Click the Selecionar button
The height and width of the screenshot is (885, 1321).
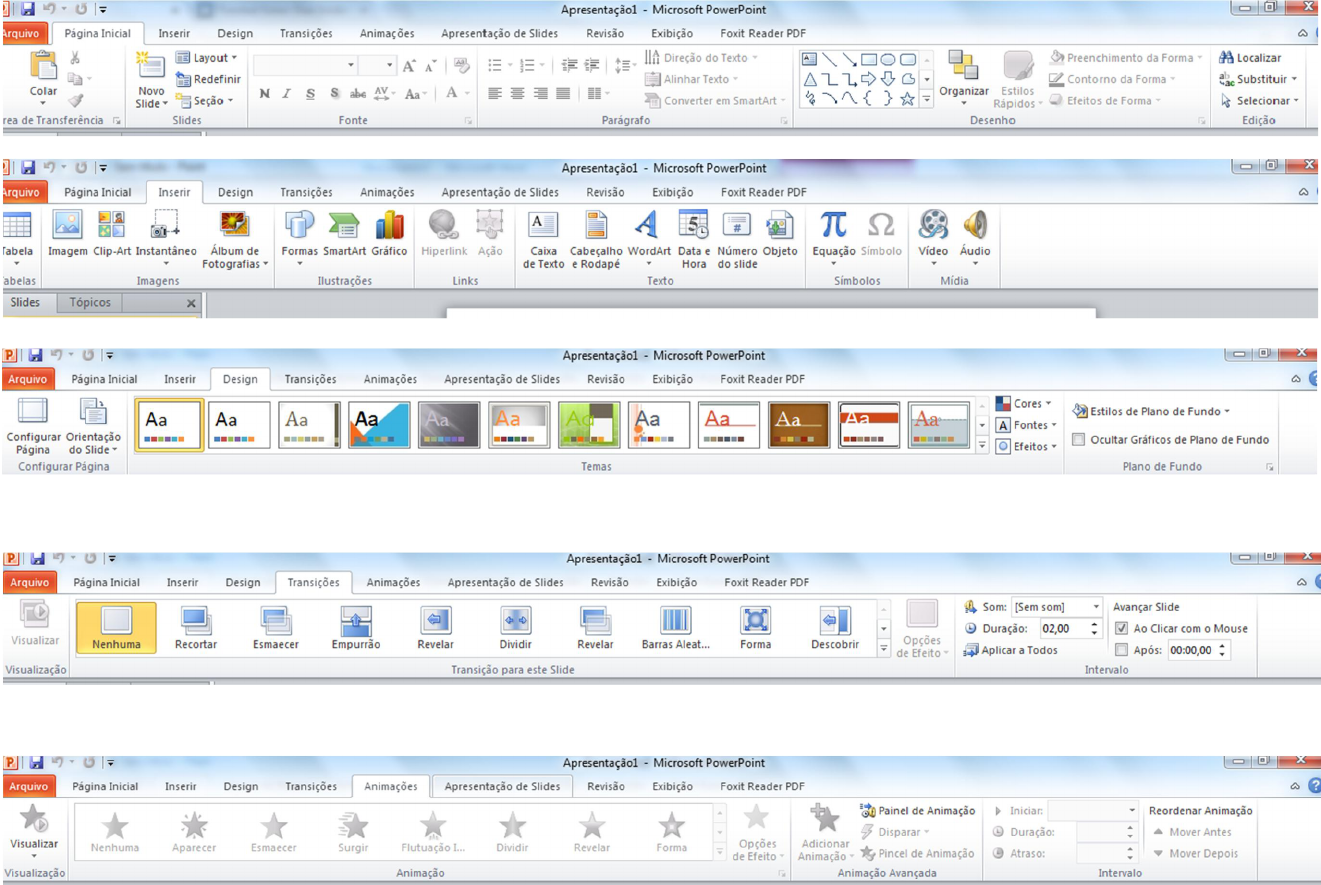click(1258, 100)
